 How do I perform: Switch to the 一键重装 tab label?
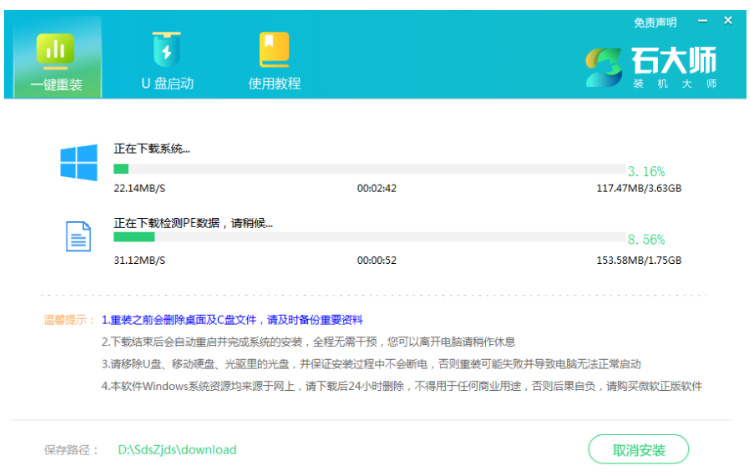click(x=55, y=83)
